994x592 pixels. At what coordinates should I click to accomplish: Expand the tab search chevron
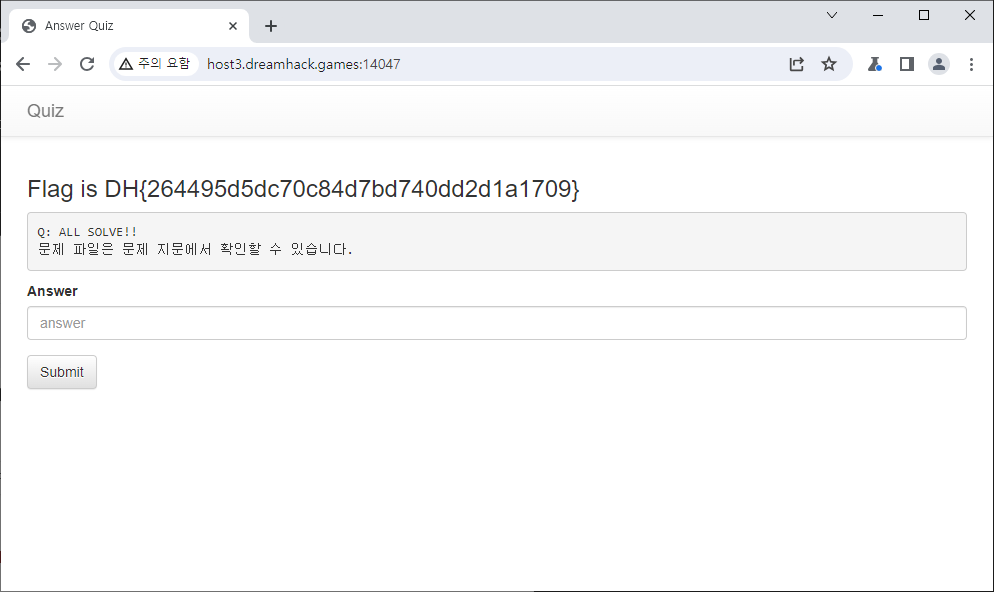831,15
